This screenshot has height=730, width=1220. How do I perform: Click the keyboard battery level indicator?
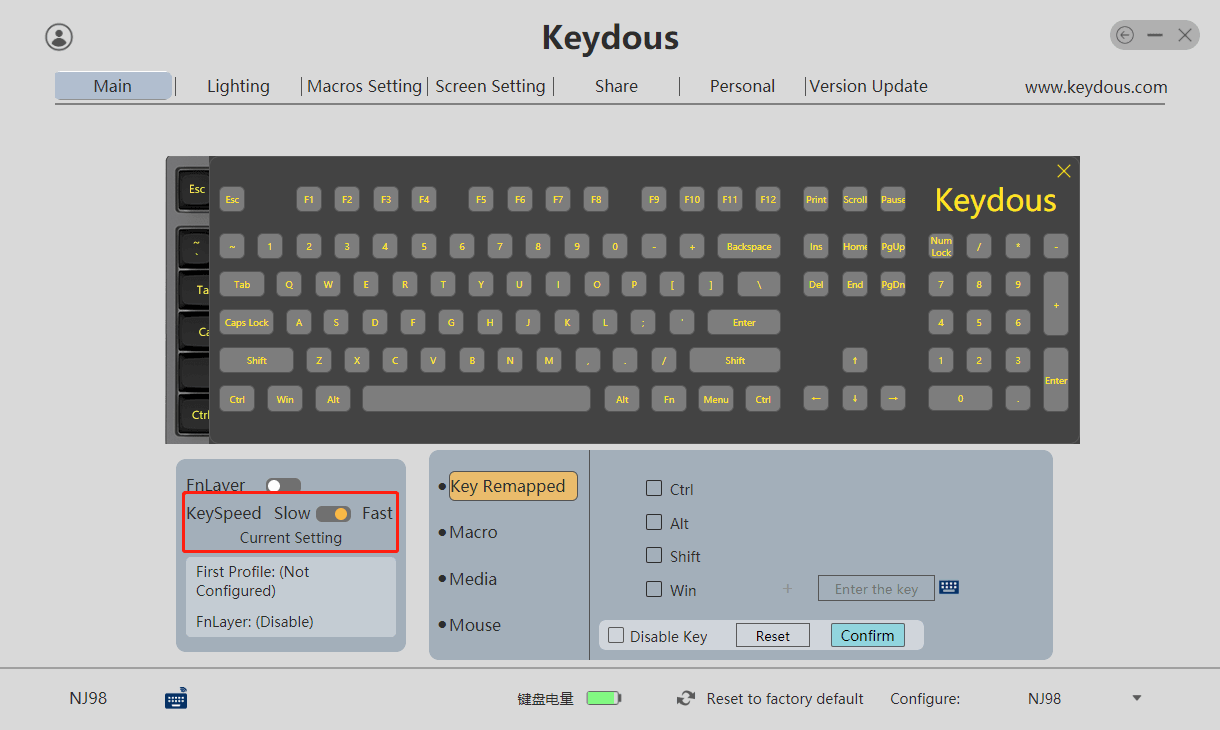pos(603,699)
